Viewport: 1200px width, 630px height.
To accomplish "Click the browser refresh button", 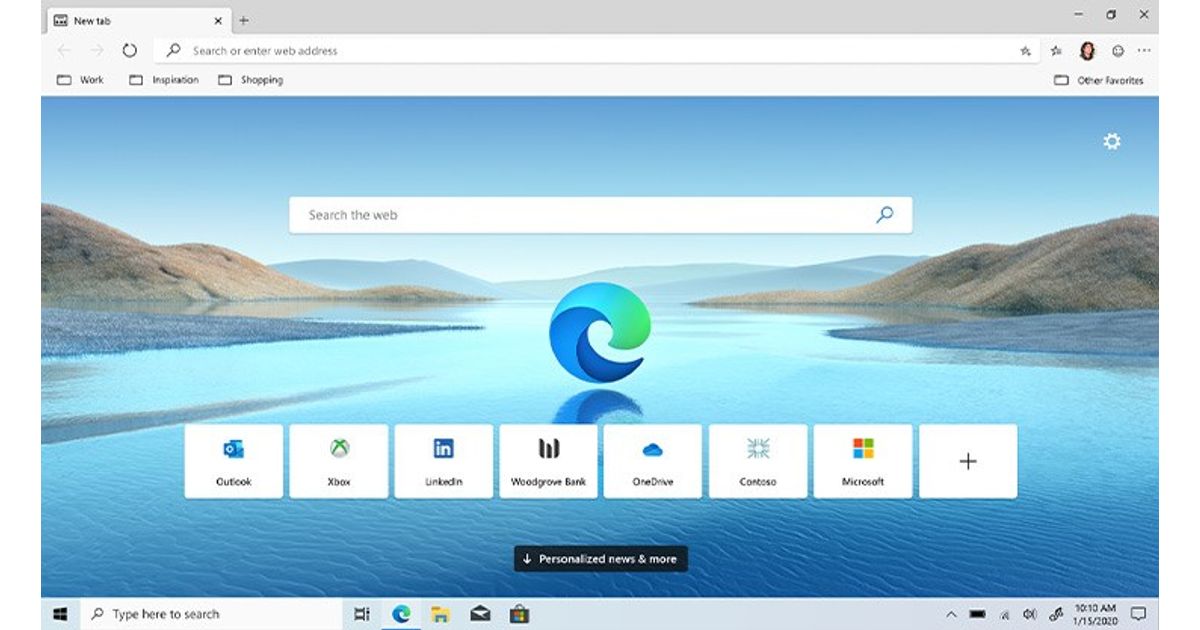I will [x=129, y=51].
